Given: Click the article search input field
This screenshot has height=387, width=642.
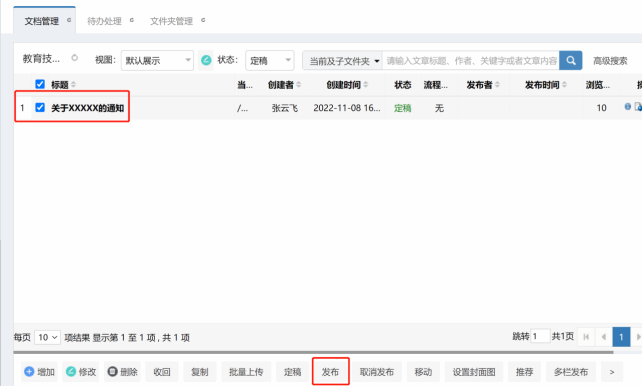Looking at the screenshot, I should [471, 61].
